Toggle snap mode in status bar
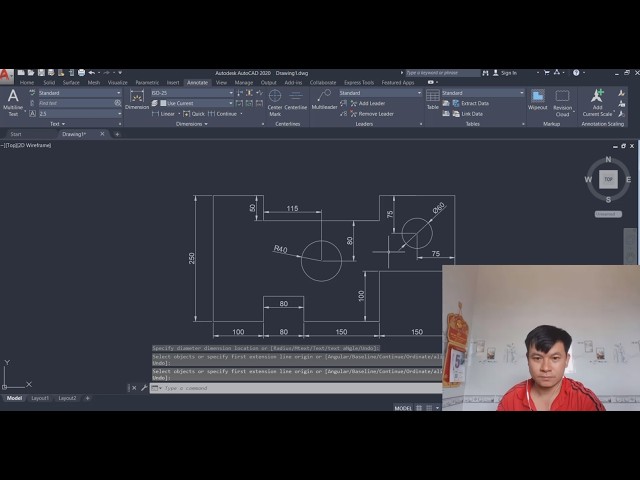640x480 pixels. (x=429, y=408)
